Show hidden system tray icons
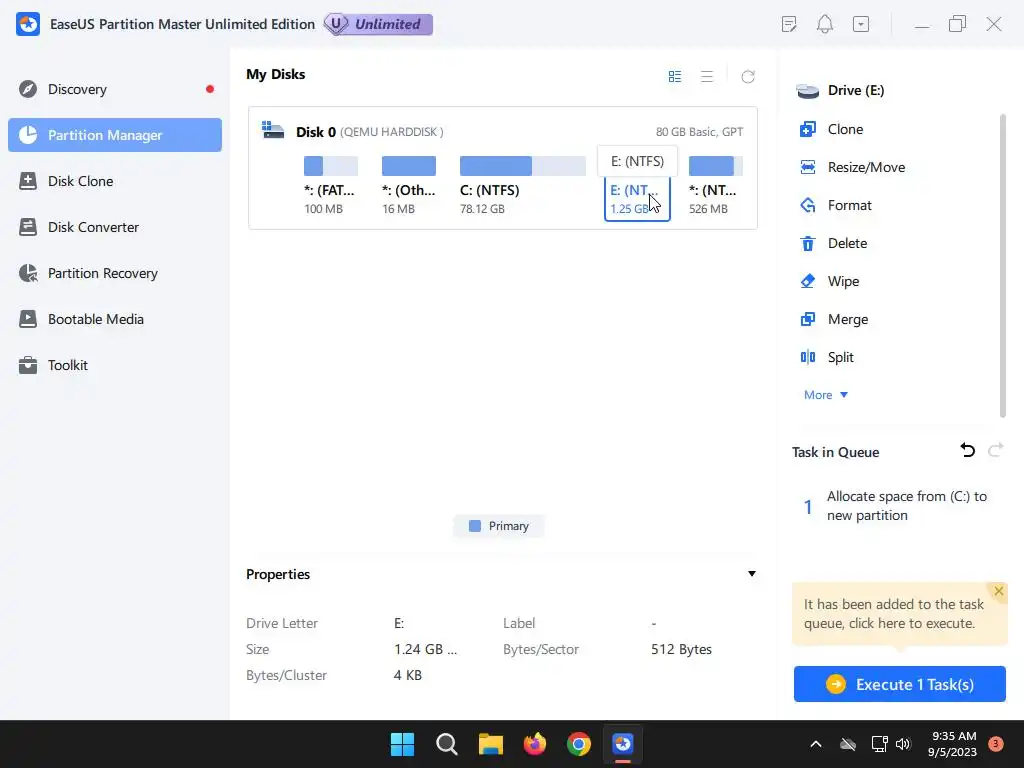Screen dimensions: 1024x768 click(x=816, y=744)
